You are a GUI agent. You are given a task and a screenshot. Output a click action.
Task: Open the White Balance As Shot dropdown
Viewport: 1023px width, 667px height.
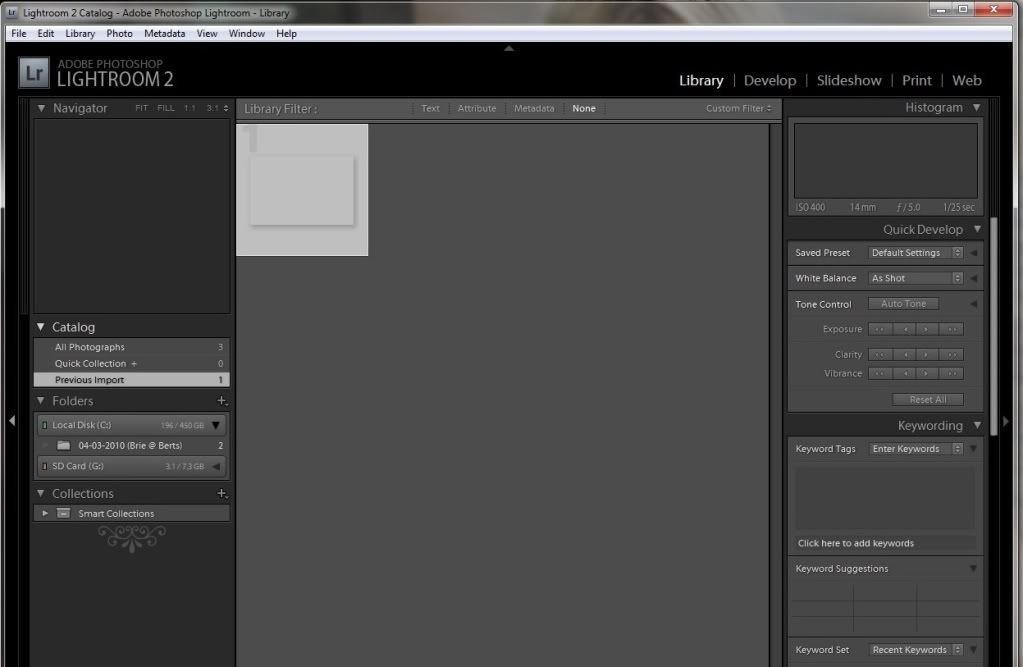pyautogui.click(x=915, y=278)
